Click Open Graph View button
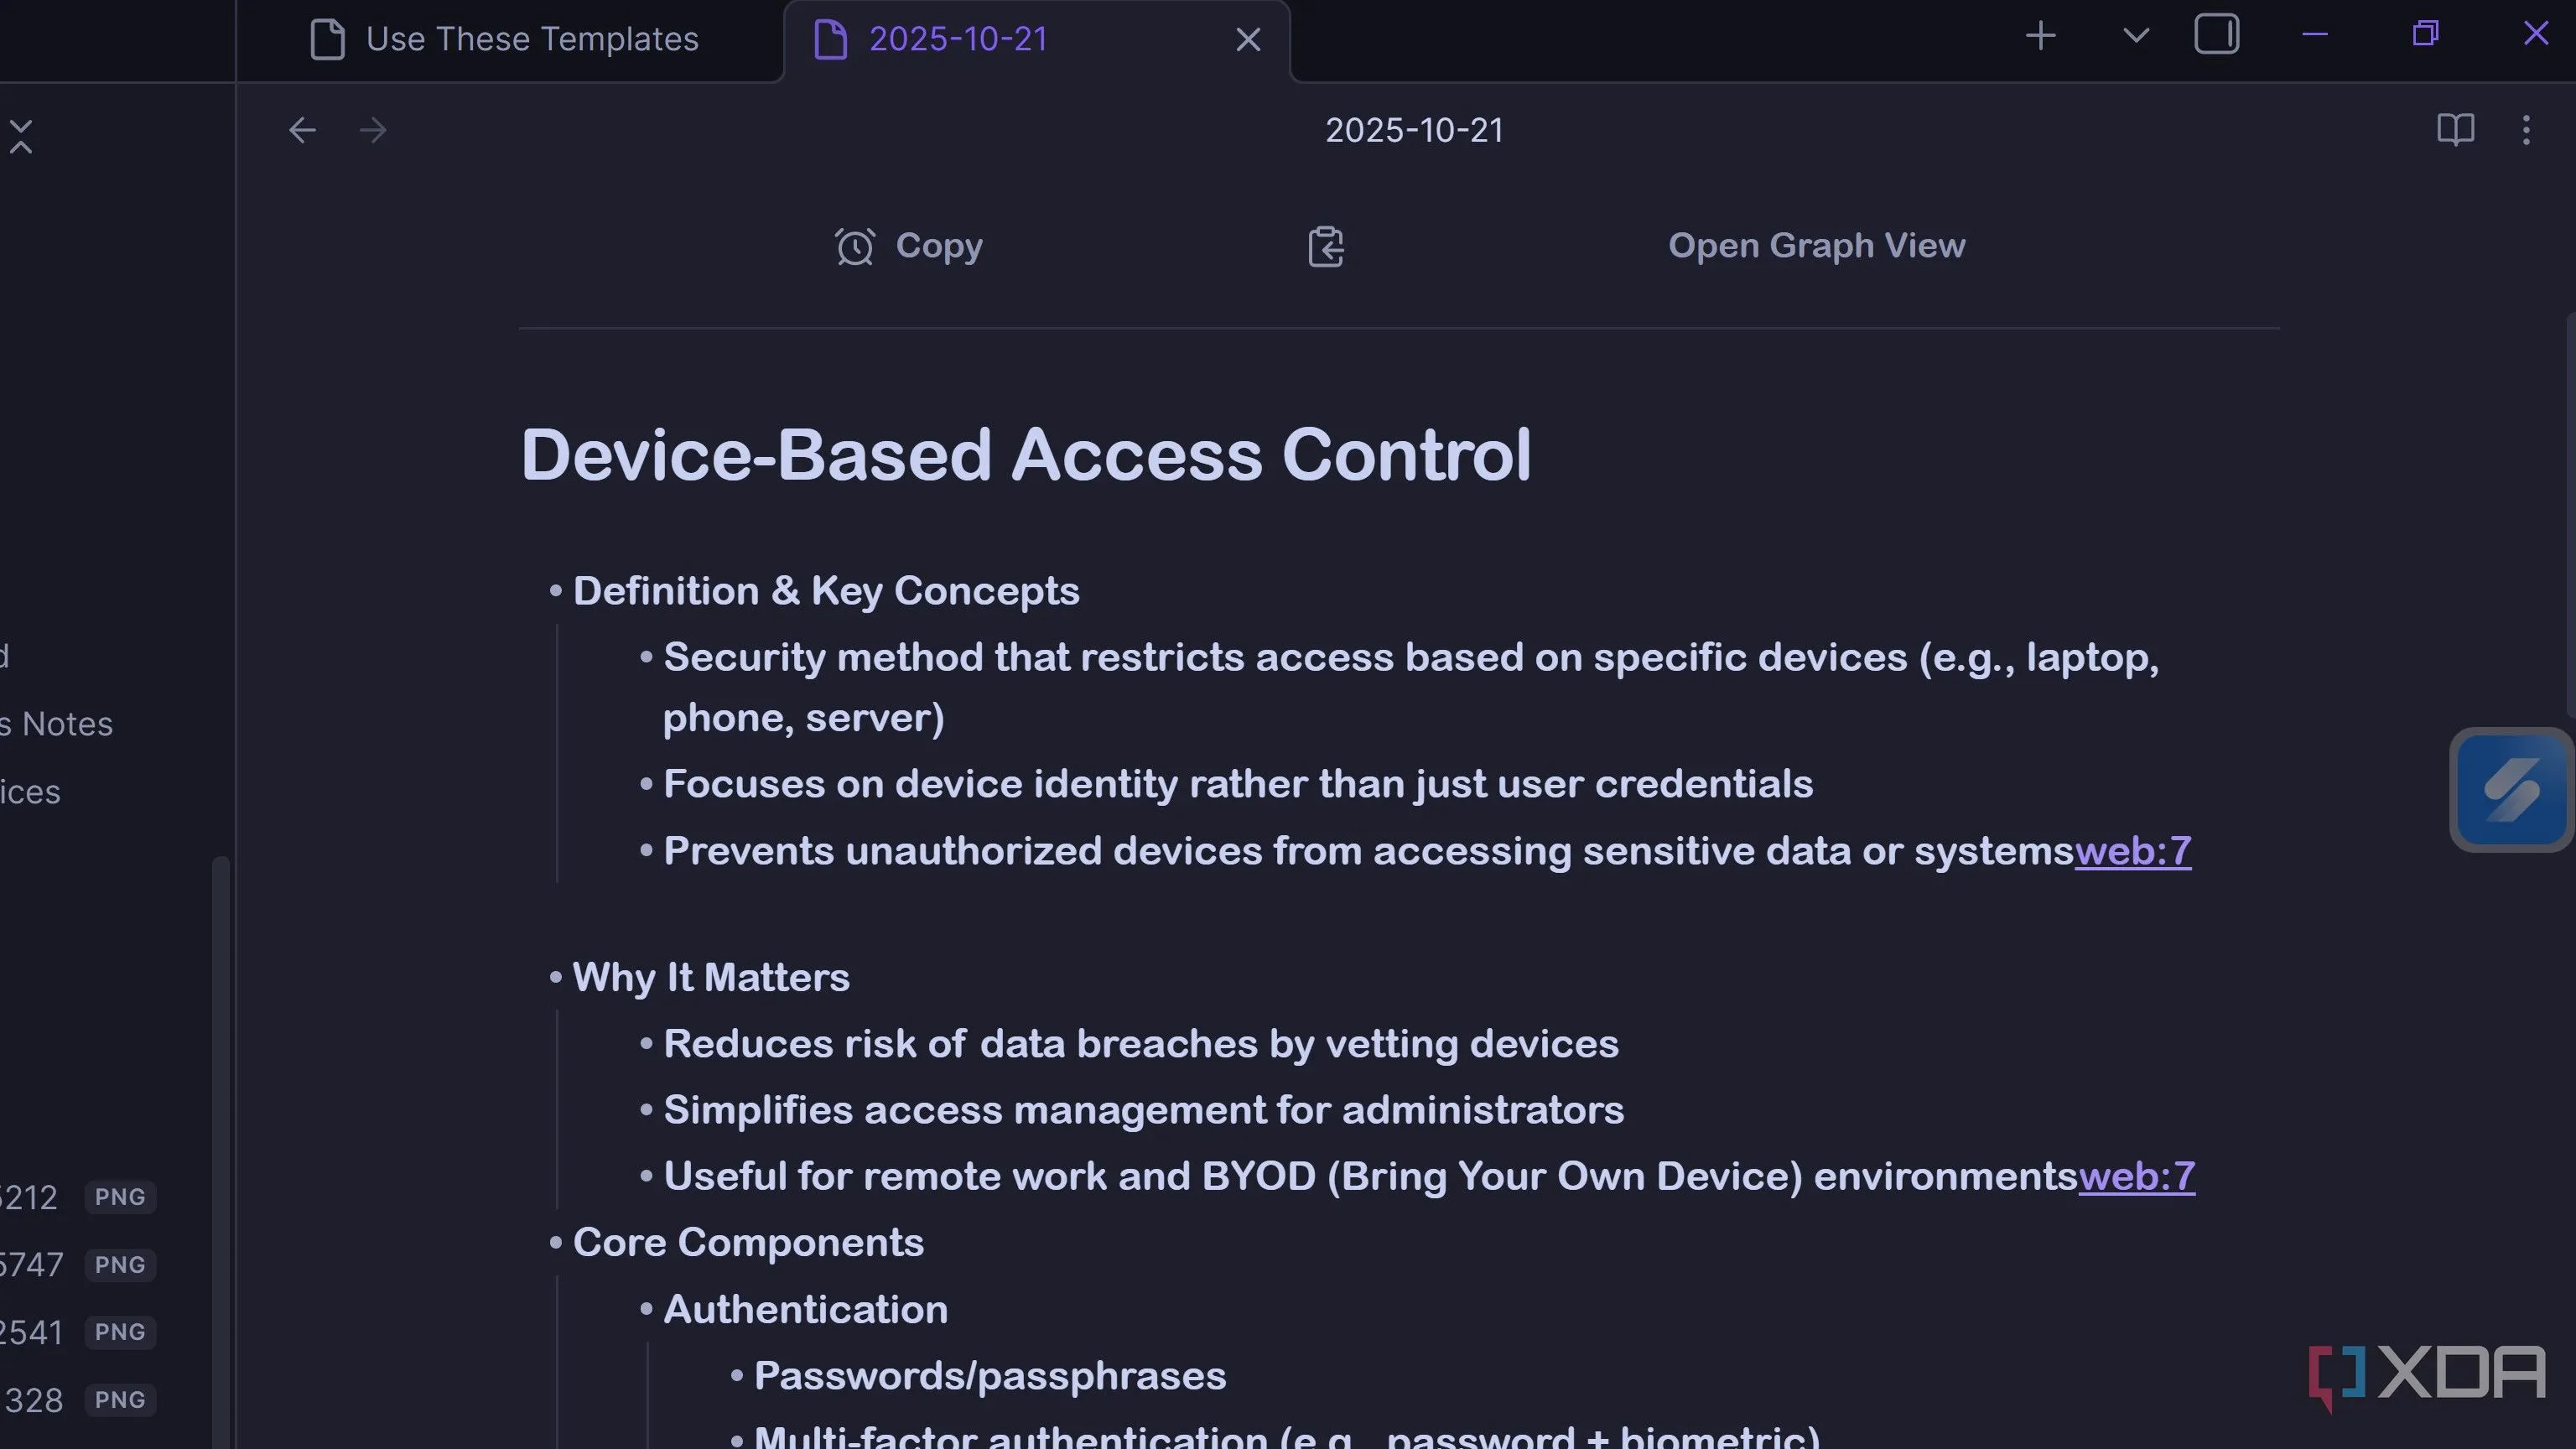Image resolution: width=2576 pixels, height=1449 pixels. point(1816,246)
